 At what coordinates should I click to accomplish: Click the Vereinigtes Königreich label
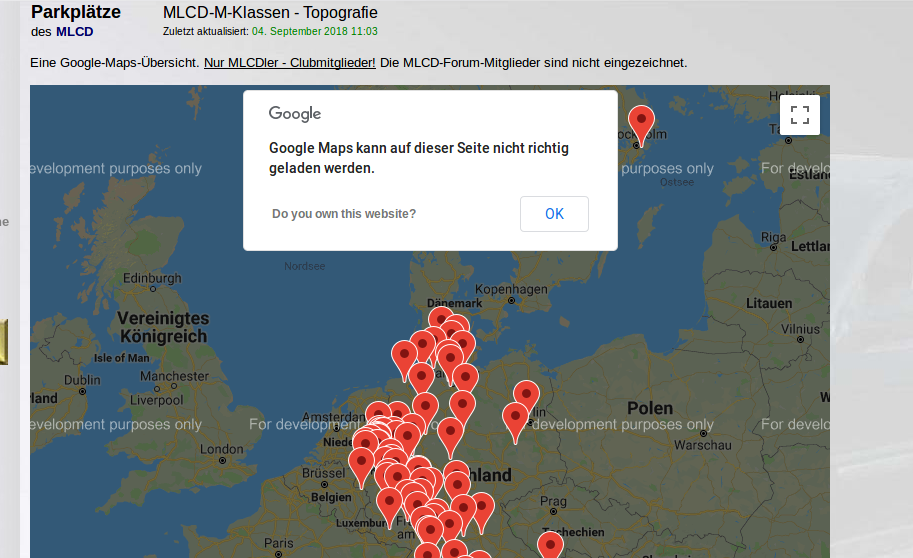pyautogui.click(x=163, y=327)
